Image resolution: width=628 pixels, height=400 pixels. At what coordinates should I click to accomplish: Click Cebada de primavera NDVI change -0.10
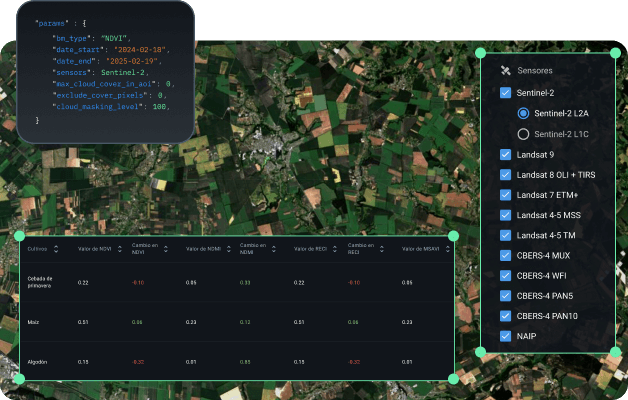coord(138,283)
